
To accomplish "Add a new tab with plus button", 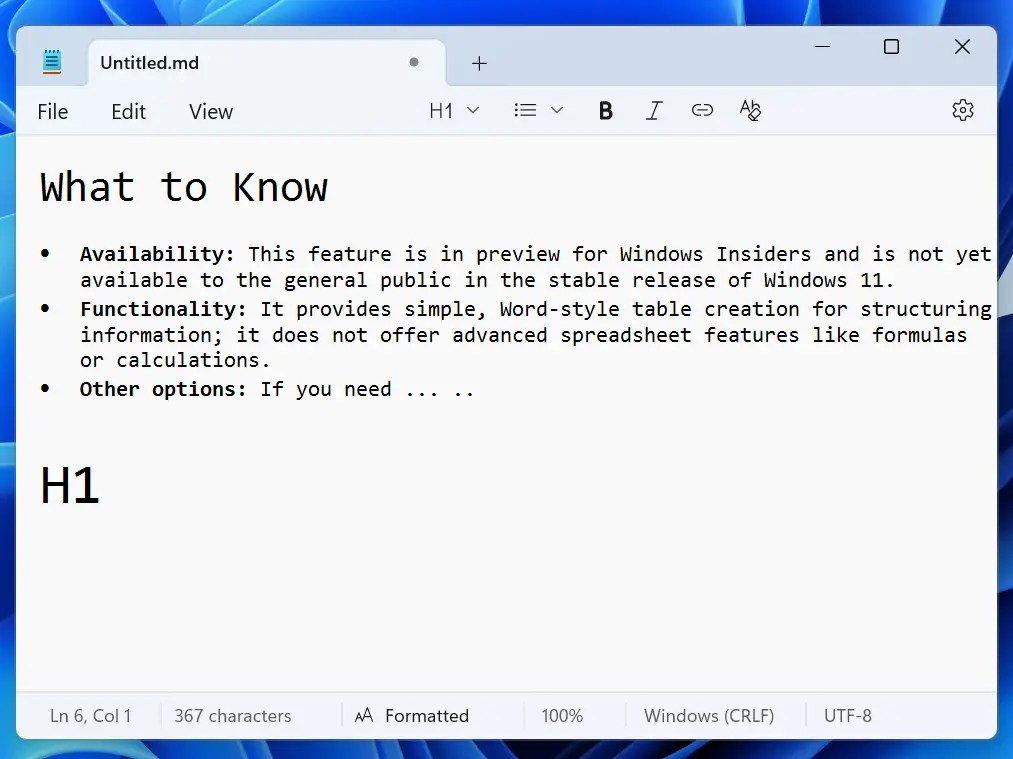I will [479, 63].
